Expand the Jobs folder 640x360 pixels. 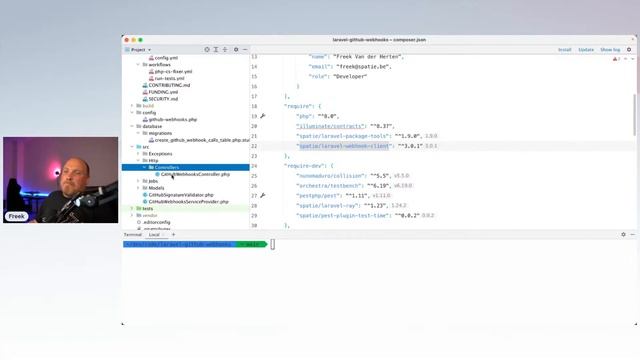click(138, 181)
